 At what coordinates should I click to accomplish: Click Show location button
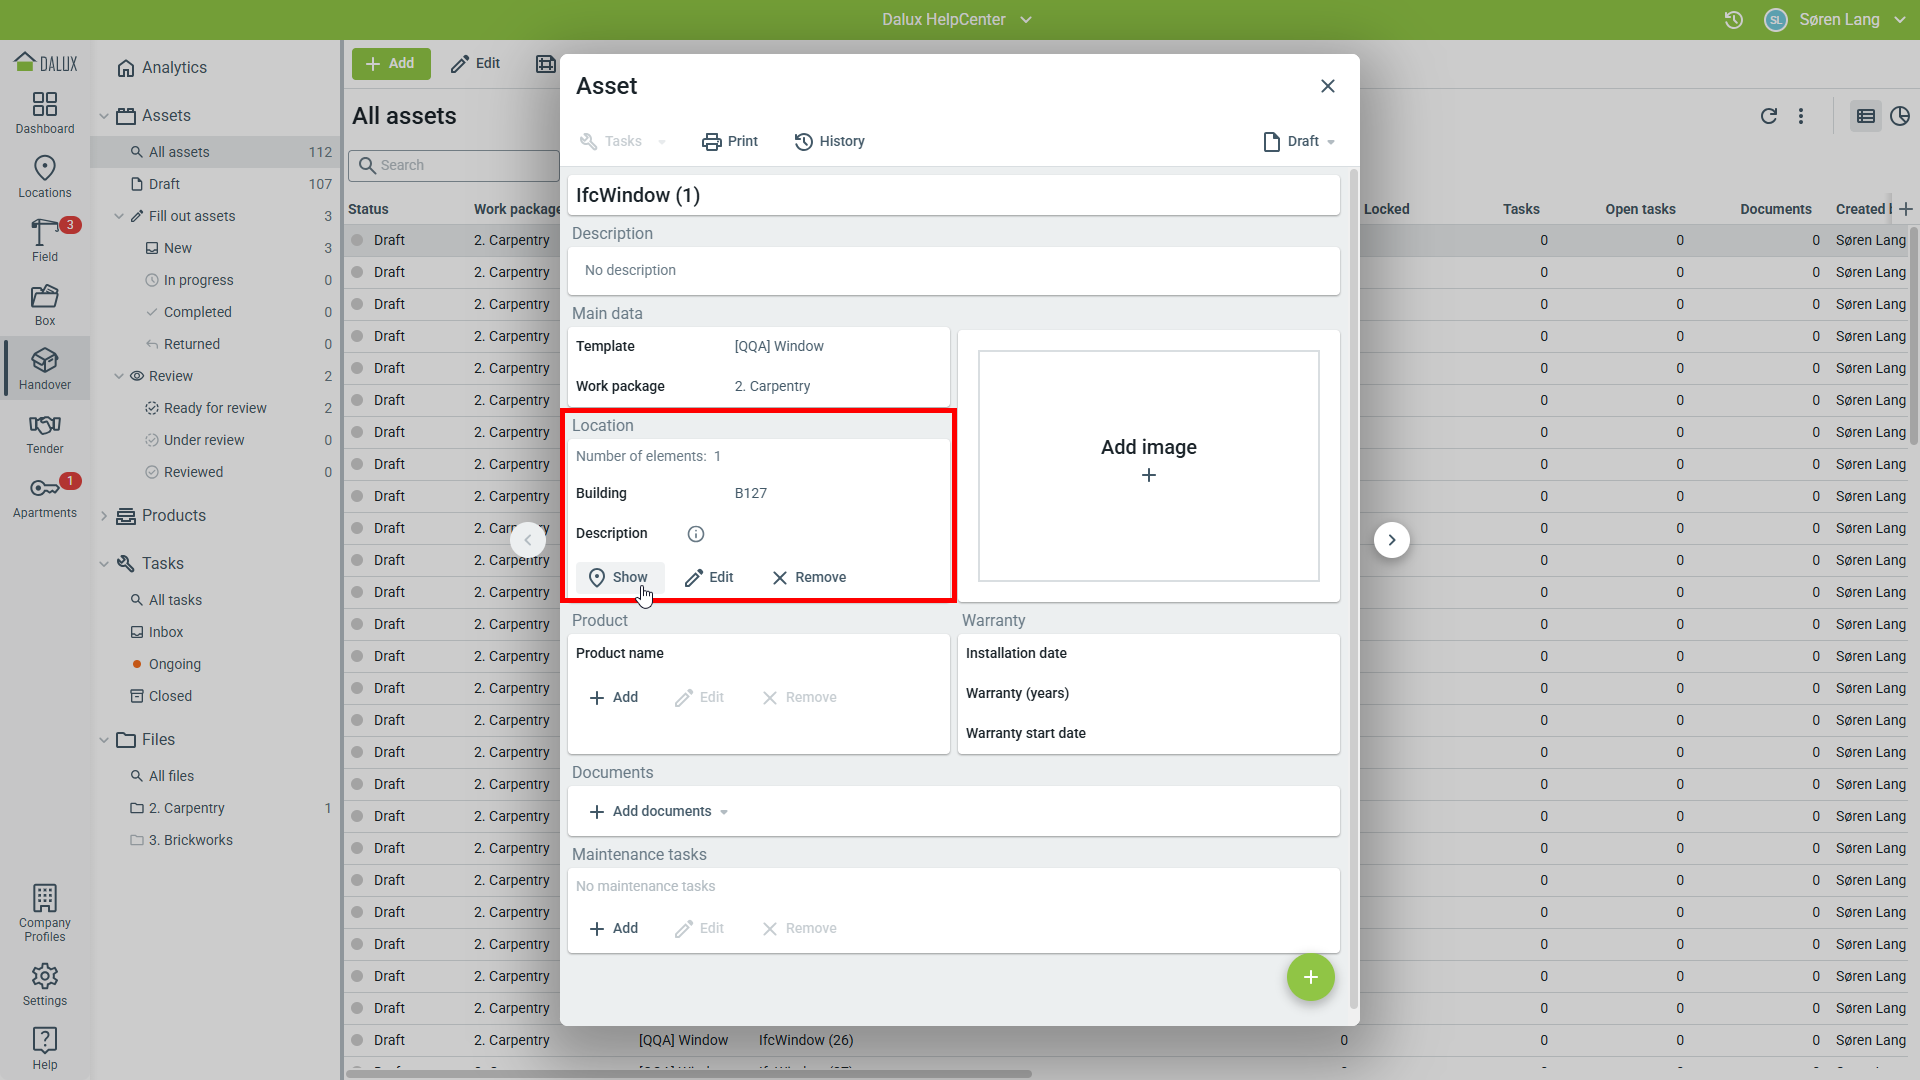pos(619,577)
